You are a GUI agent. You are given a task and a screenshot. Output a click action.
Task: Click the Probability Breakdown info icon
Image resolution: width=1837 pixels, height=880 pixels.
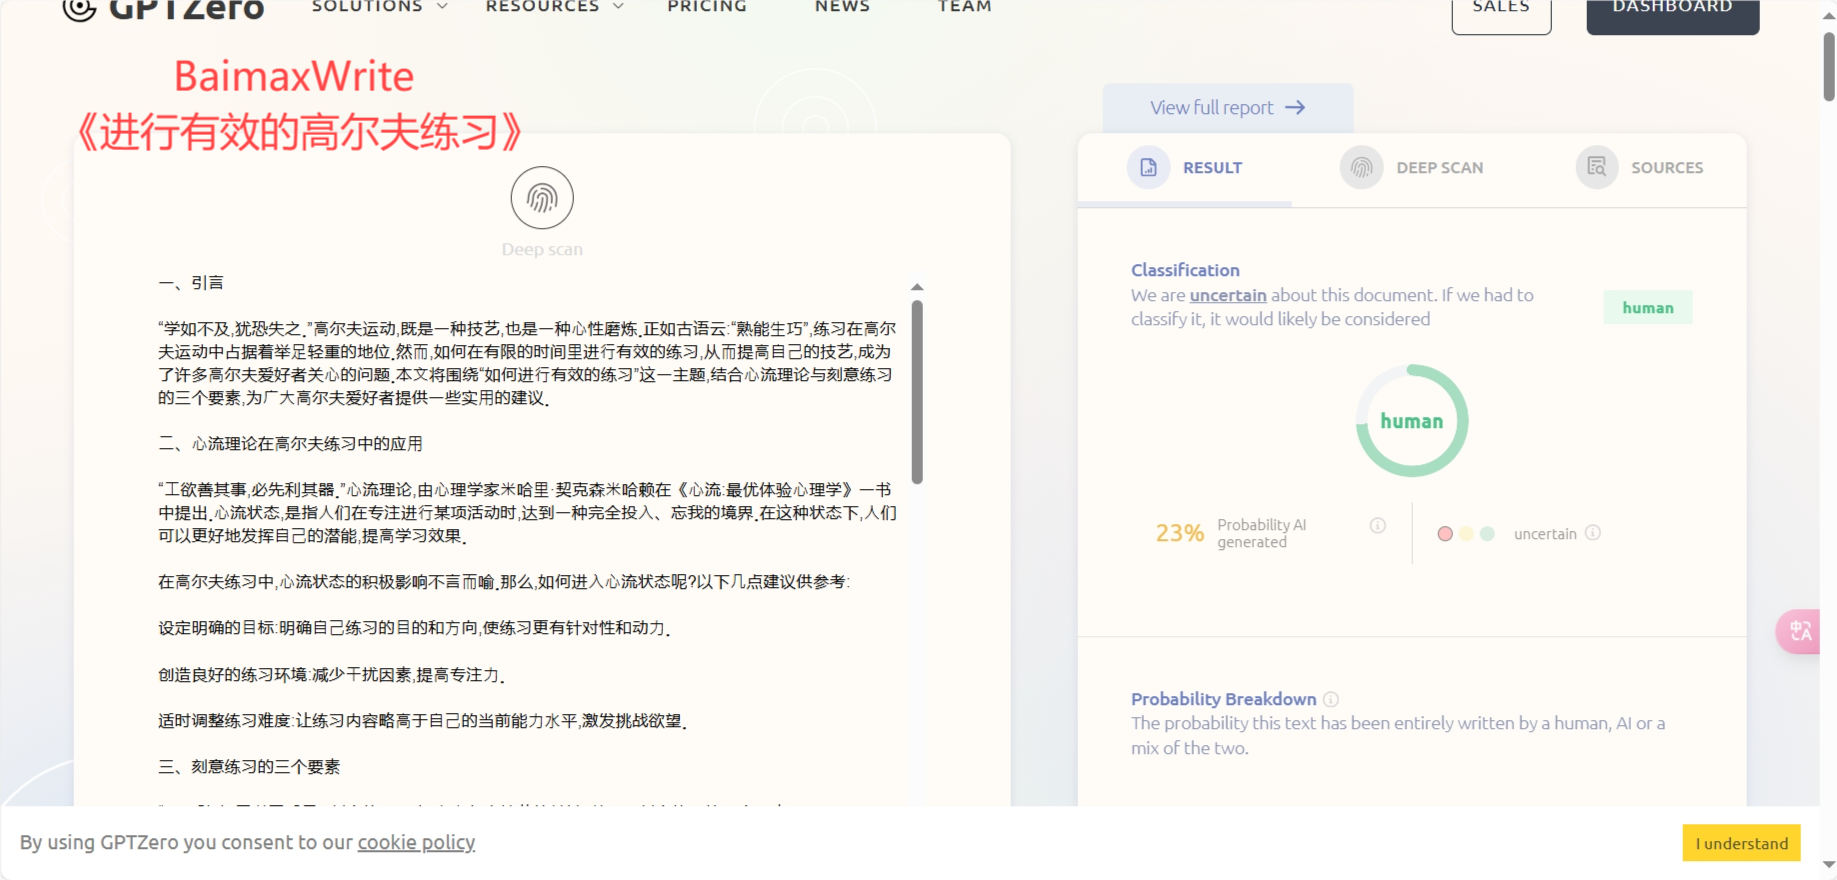[x=1331, y=699]
